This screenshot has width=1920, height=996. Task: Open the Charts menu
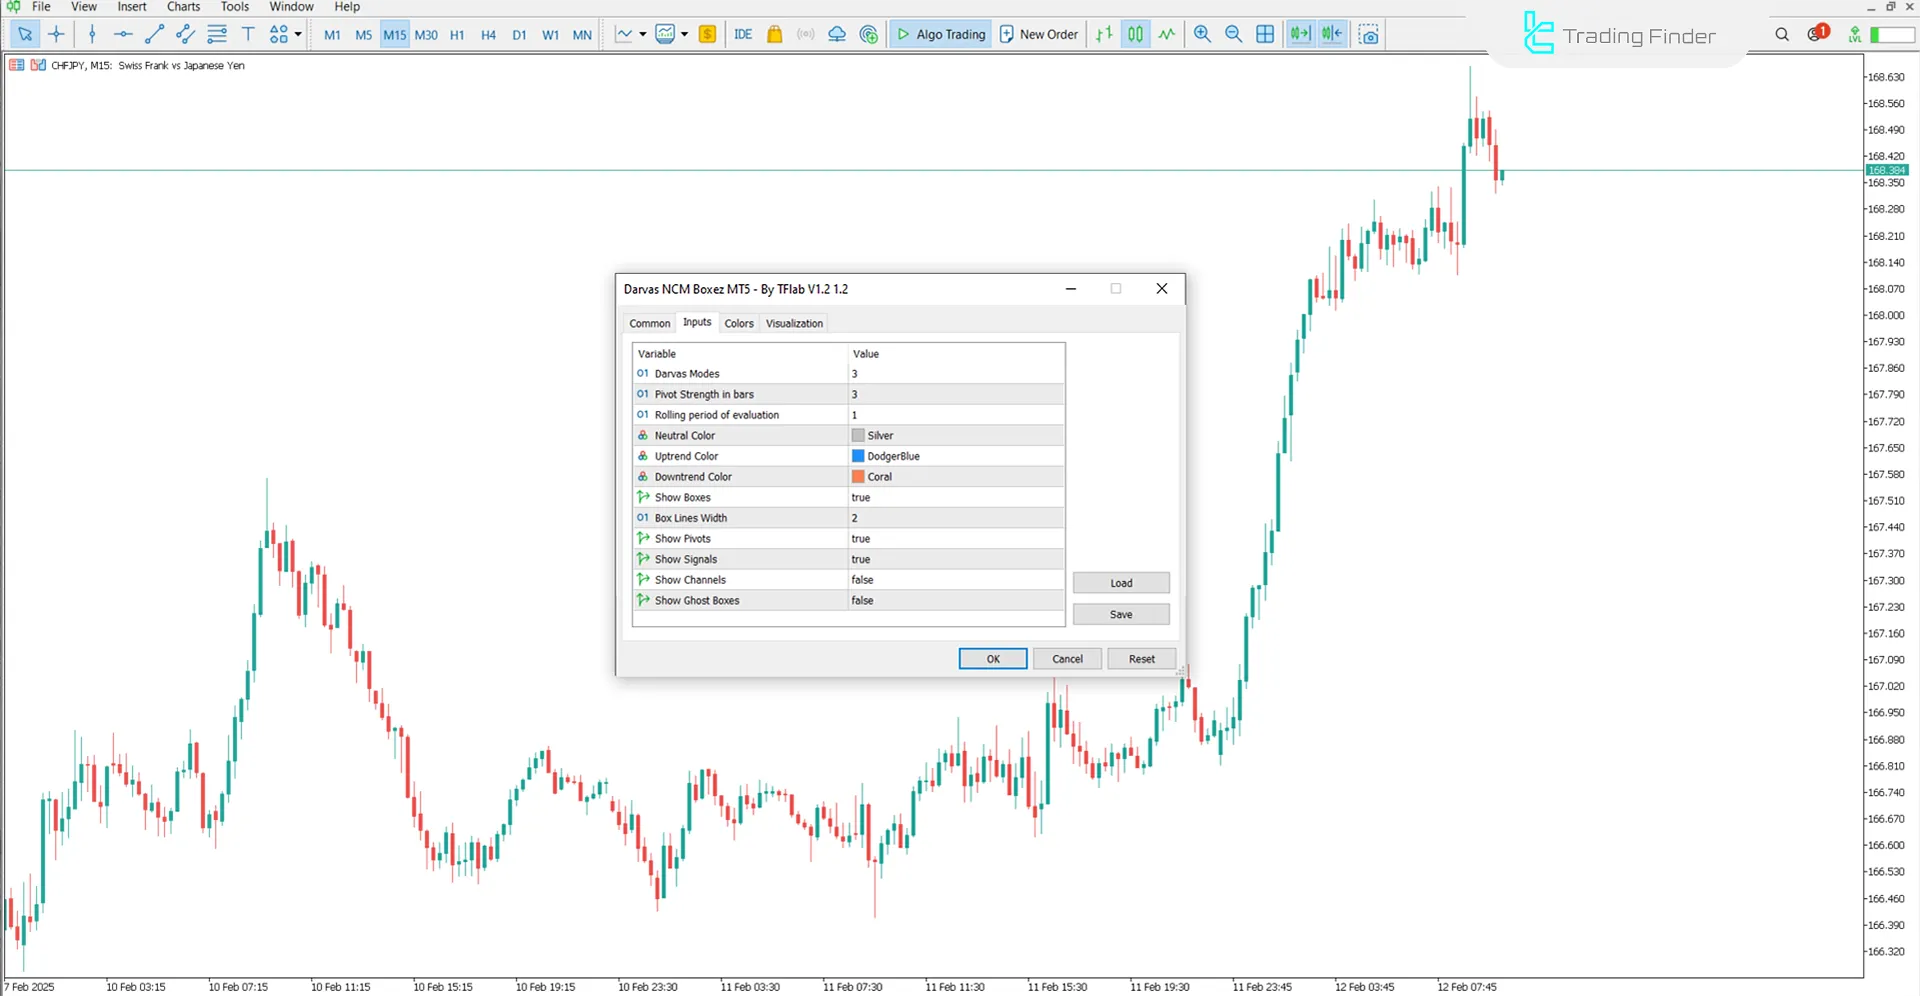pos(182,6)
